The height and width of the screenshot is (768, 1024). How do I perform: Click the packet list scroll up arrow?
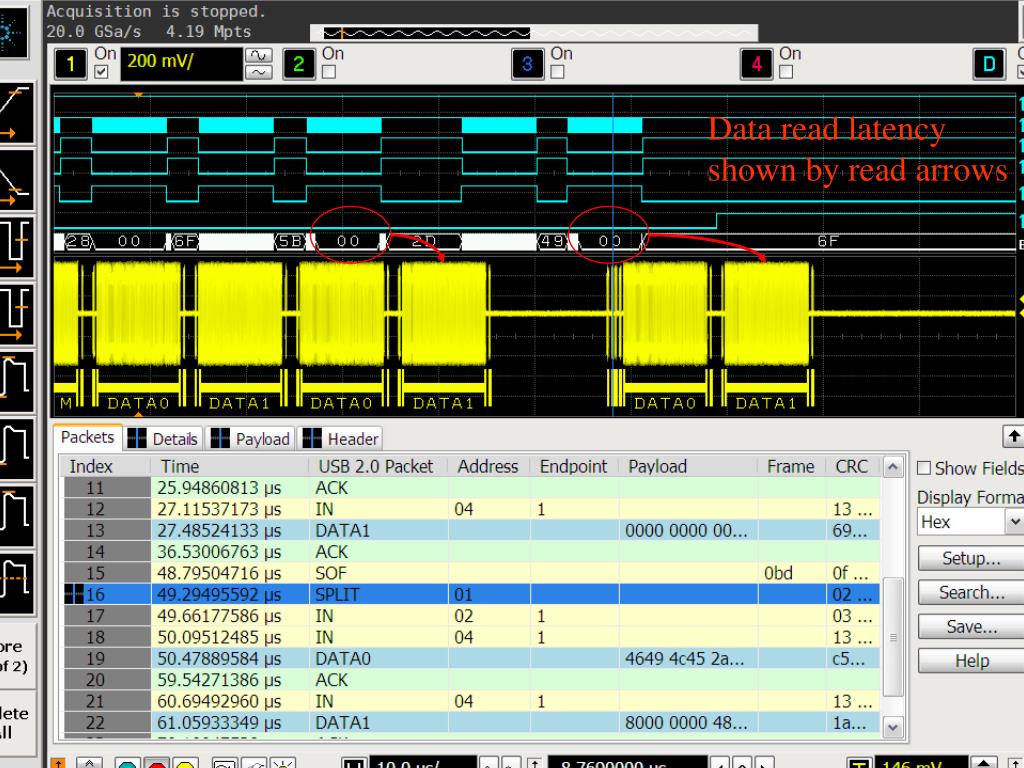(893, 466)
